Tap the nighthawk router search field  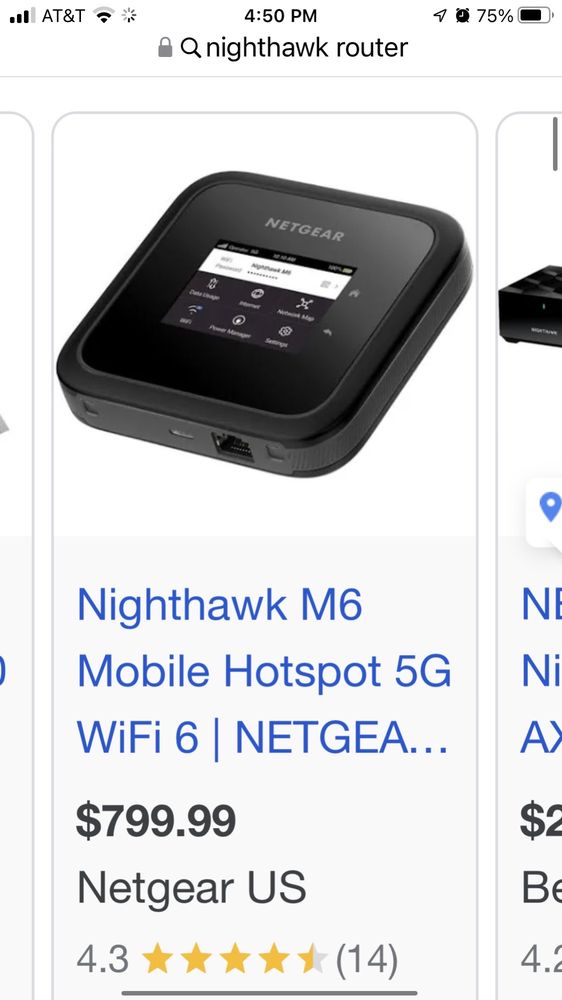283,48
